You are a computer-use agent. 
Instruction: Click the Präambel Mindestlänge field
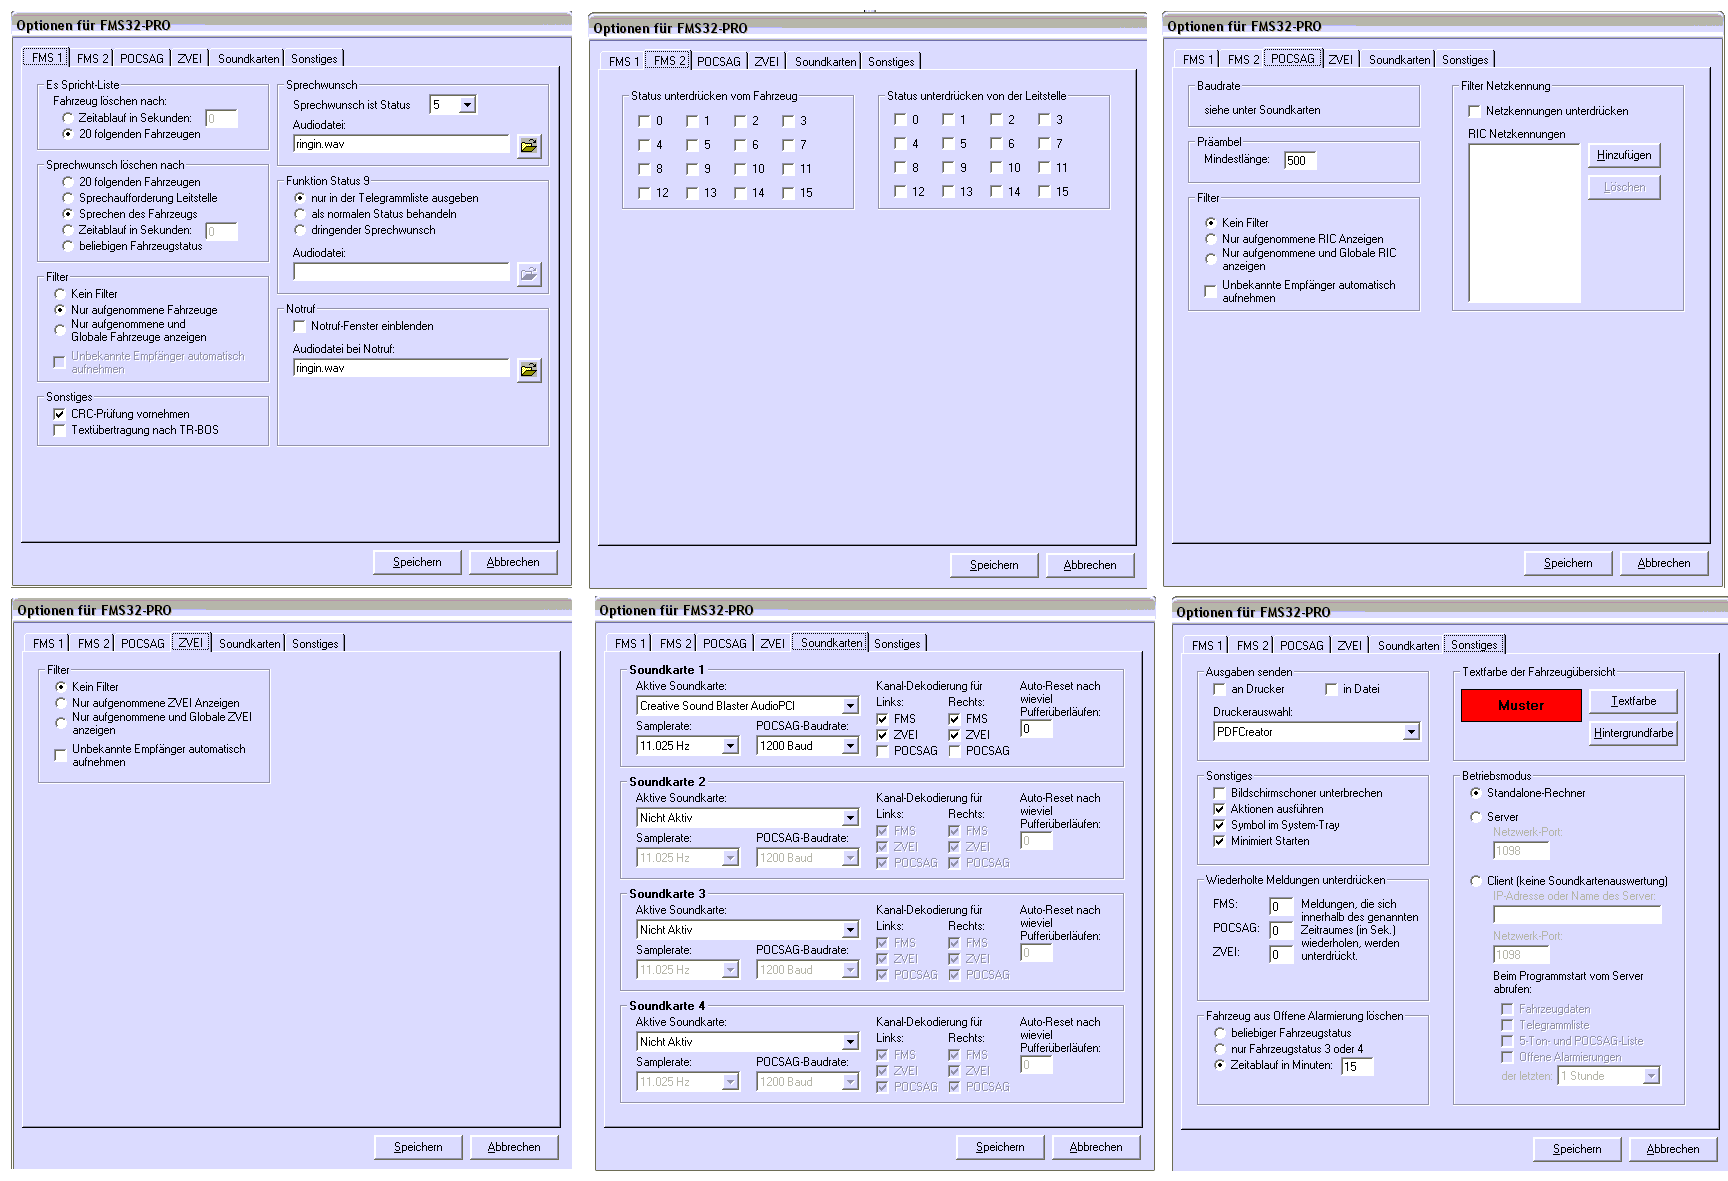[x=1300, y=161]
